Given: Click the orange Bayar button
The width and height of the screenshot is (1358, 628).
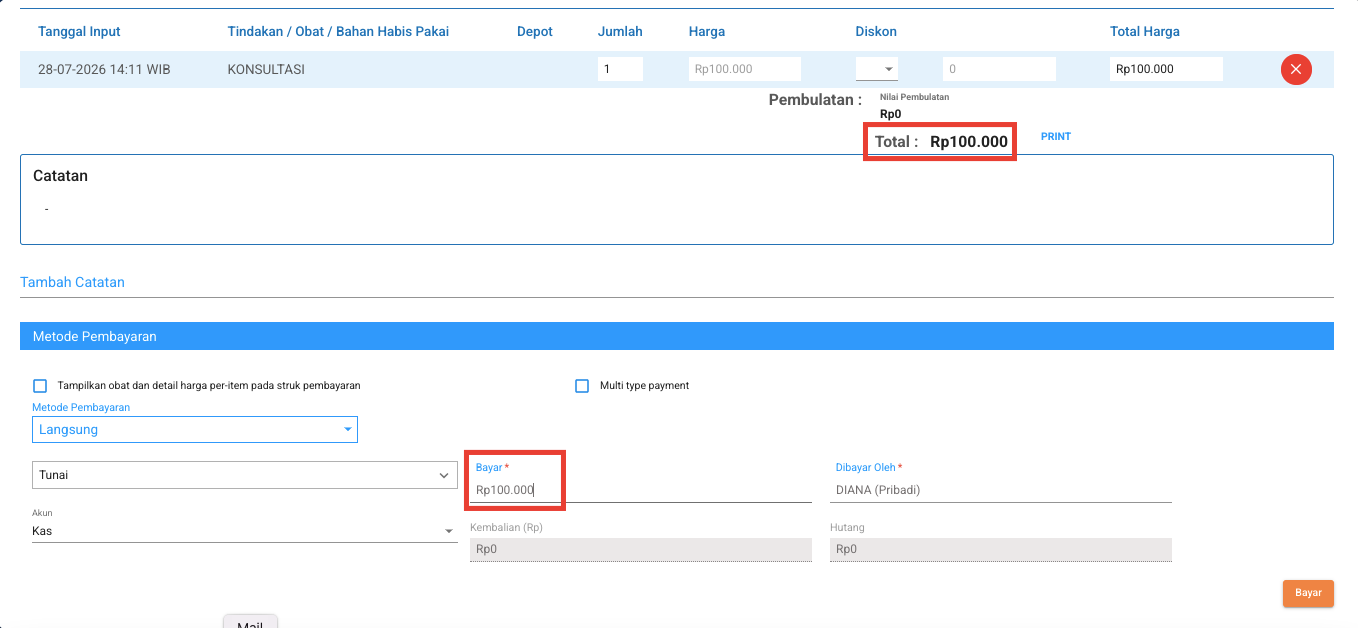Looking at the screenshot, I should coord(1308,593).
